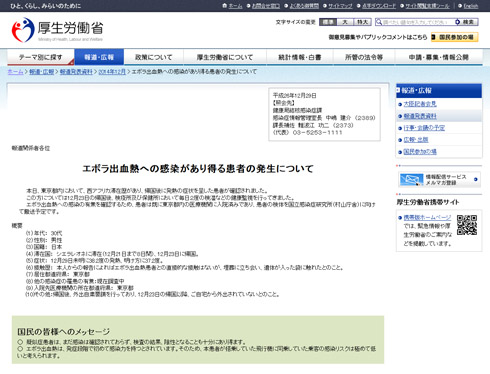
Task: Set text size to 特大
Action: tap(362, 22)
